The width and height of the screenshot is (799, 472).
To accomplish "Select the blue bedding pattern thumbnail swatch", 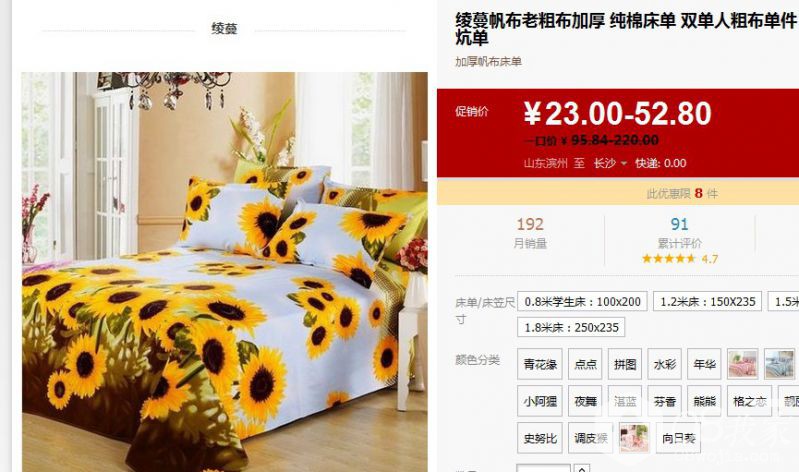I will [780, 364].
